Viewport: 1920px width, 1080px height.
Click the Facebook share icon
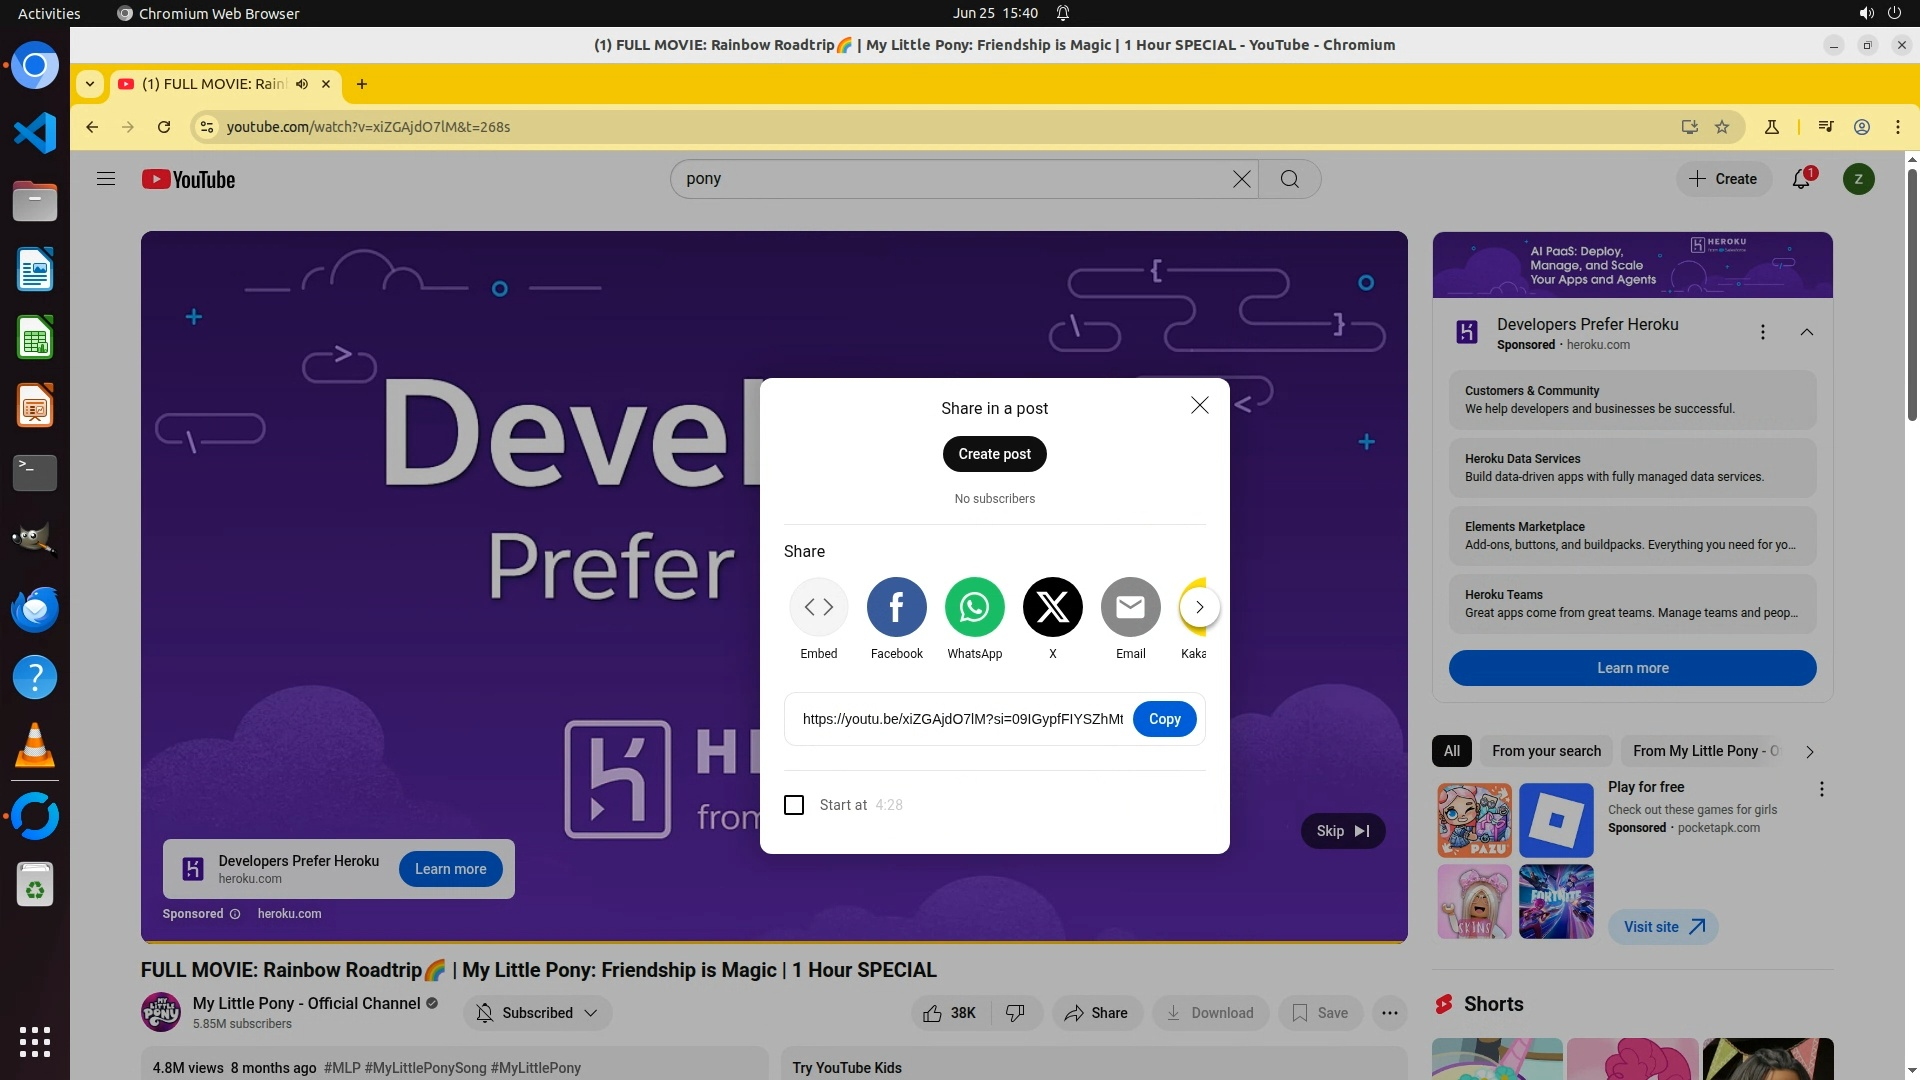[x=896, y=607]
